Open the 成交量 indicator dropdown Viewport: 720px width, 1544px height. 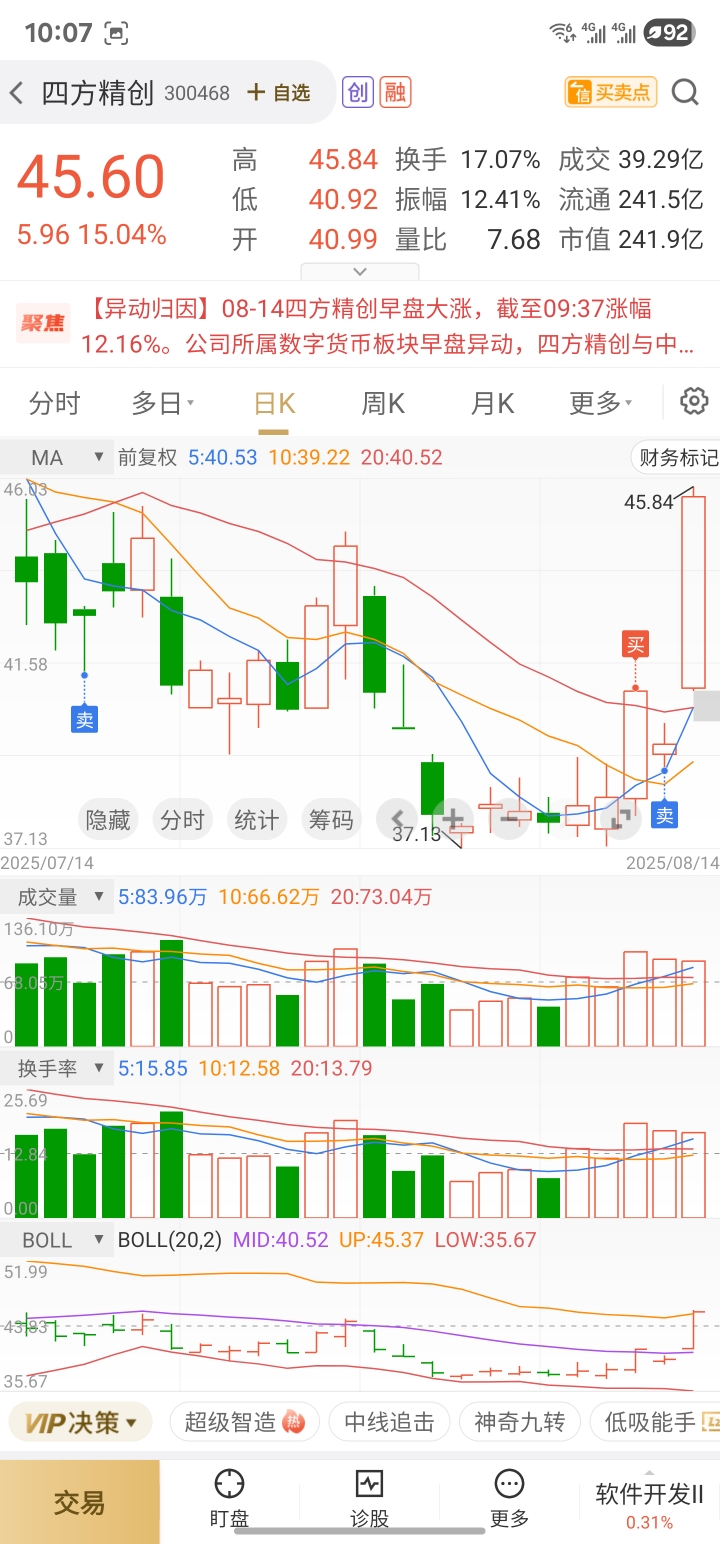pyautogui.click(x=55, y=897)
